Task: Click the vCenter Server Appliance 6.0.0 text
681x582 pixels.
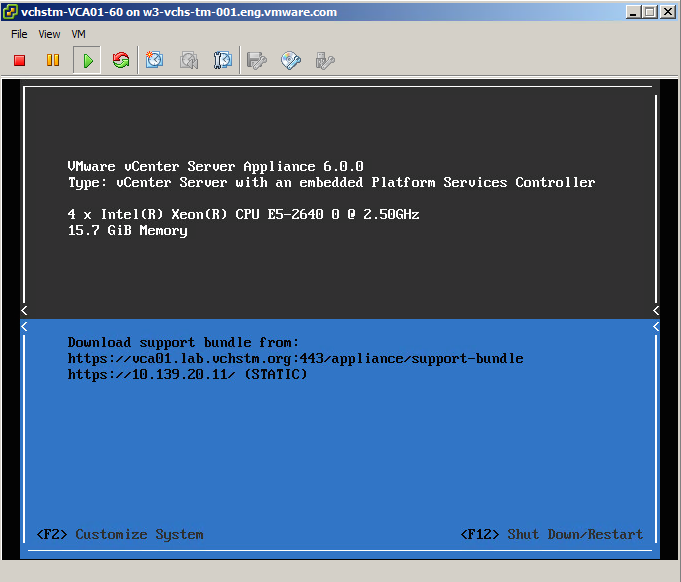Action: coord(215,166)
